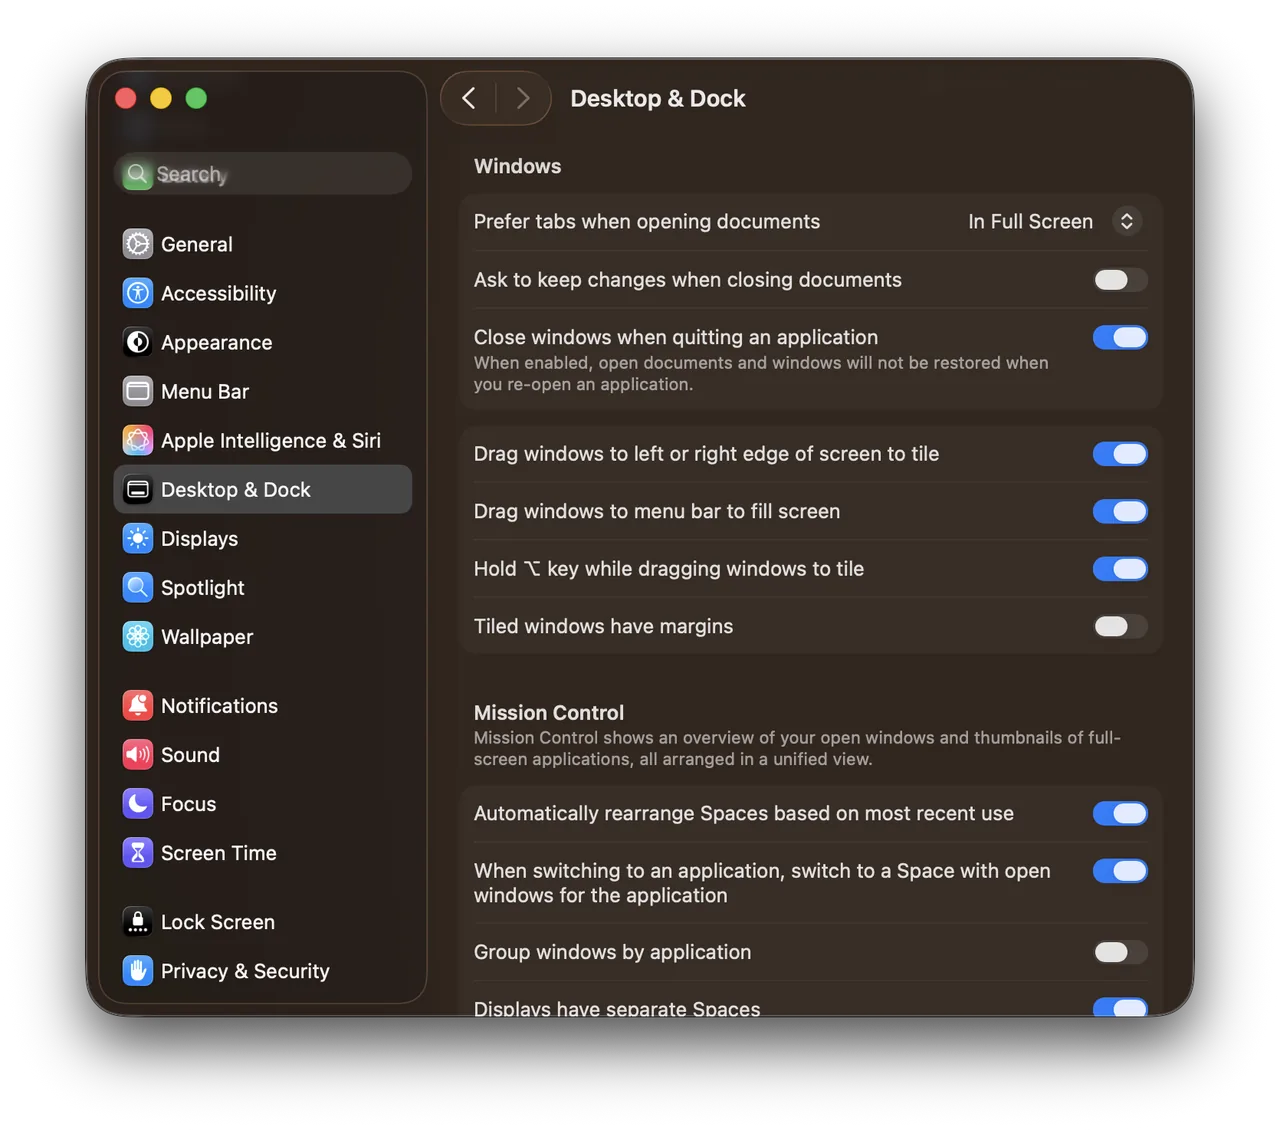Select the Notifications label in the sidebar
This screenshot has height=1130, width=1280.
tap(219, 705)
